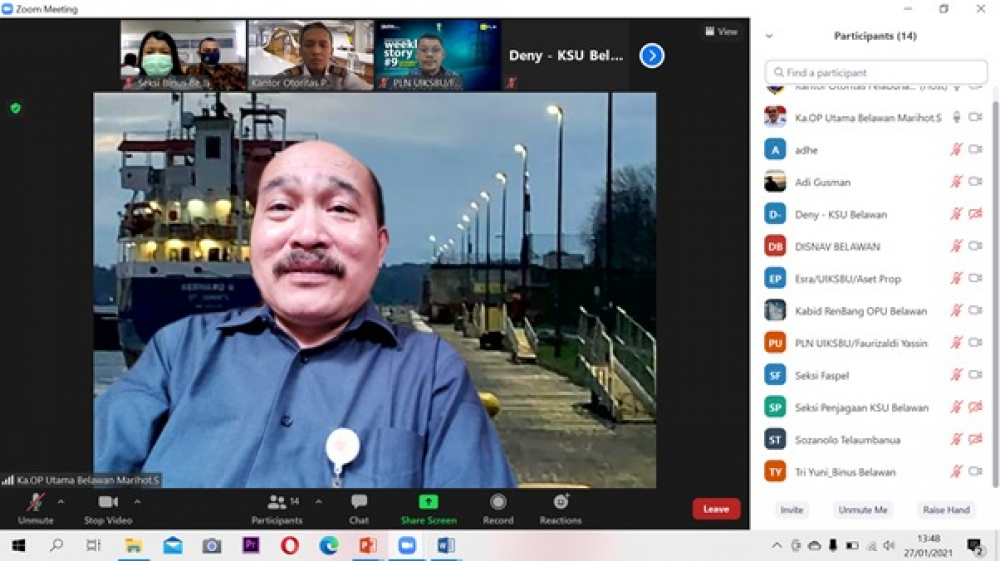Click camera icon for adhe
This screenshot has width=1000, height=561.
tap(975, 149)
